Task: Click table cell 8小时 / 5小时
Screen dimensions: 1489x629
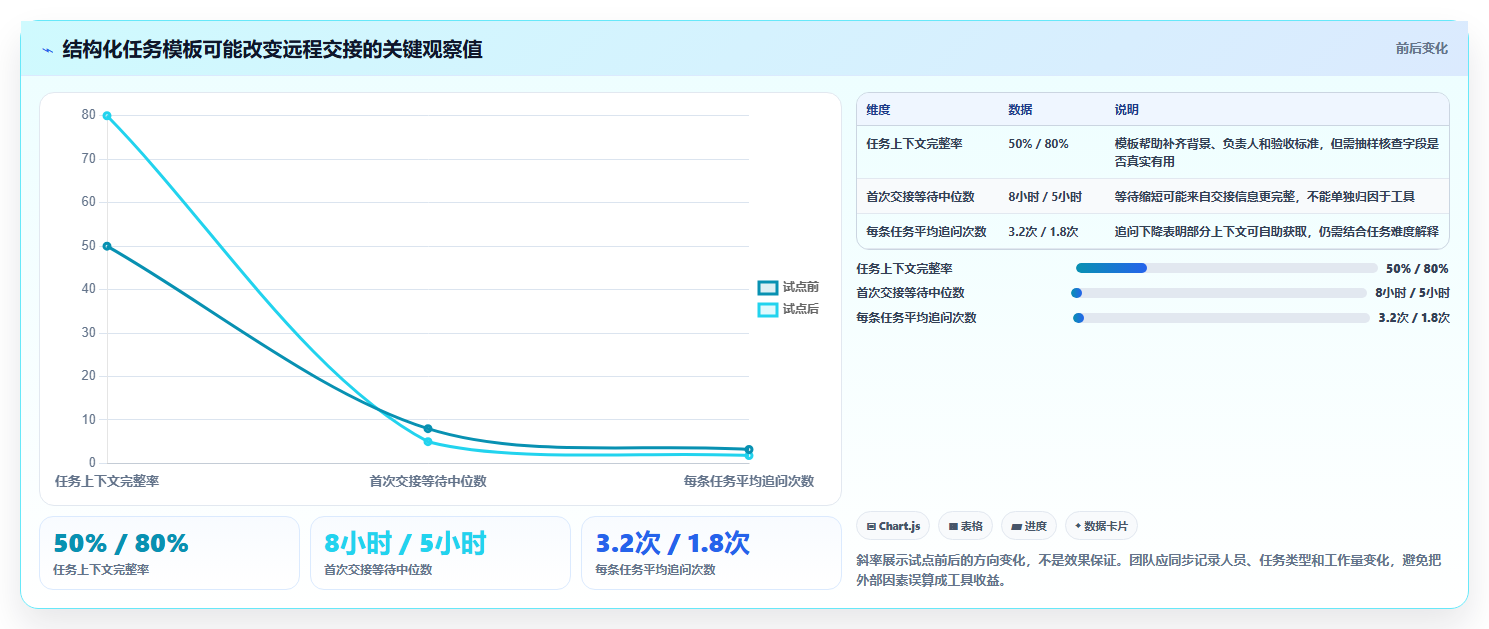Action: click(1045, 197)
